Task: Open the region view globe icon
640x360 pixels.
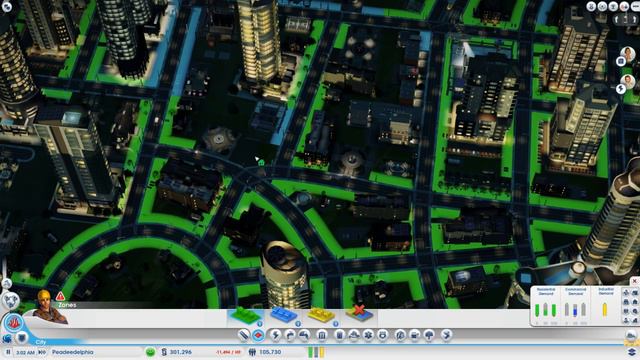Action: pos(7,339)
